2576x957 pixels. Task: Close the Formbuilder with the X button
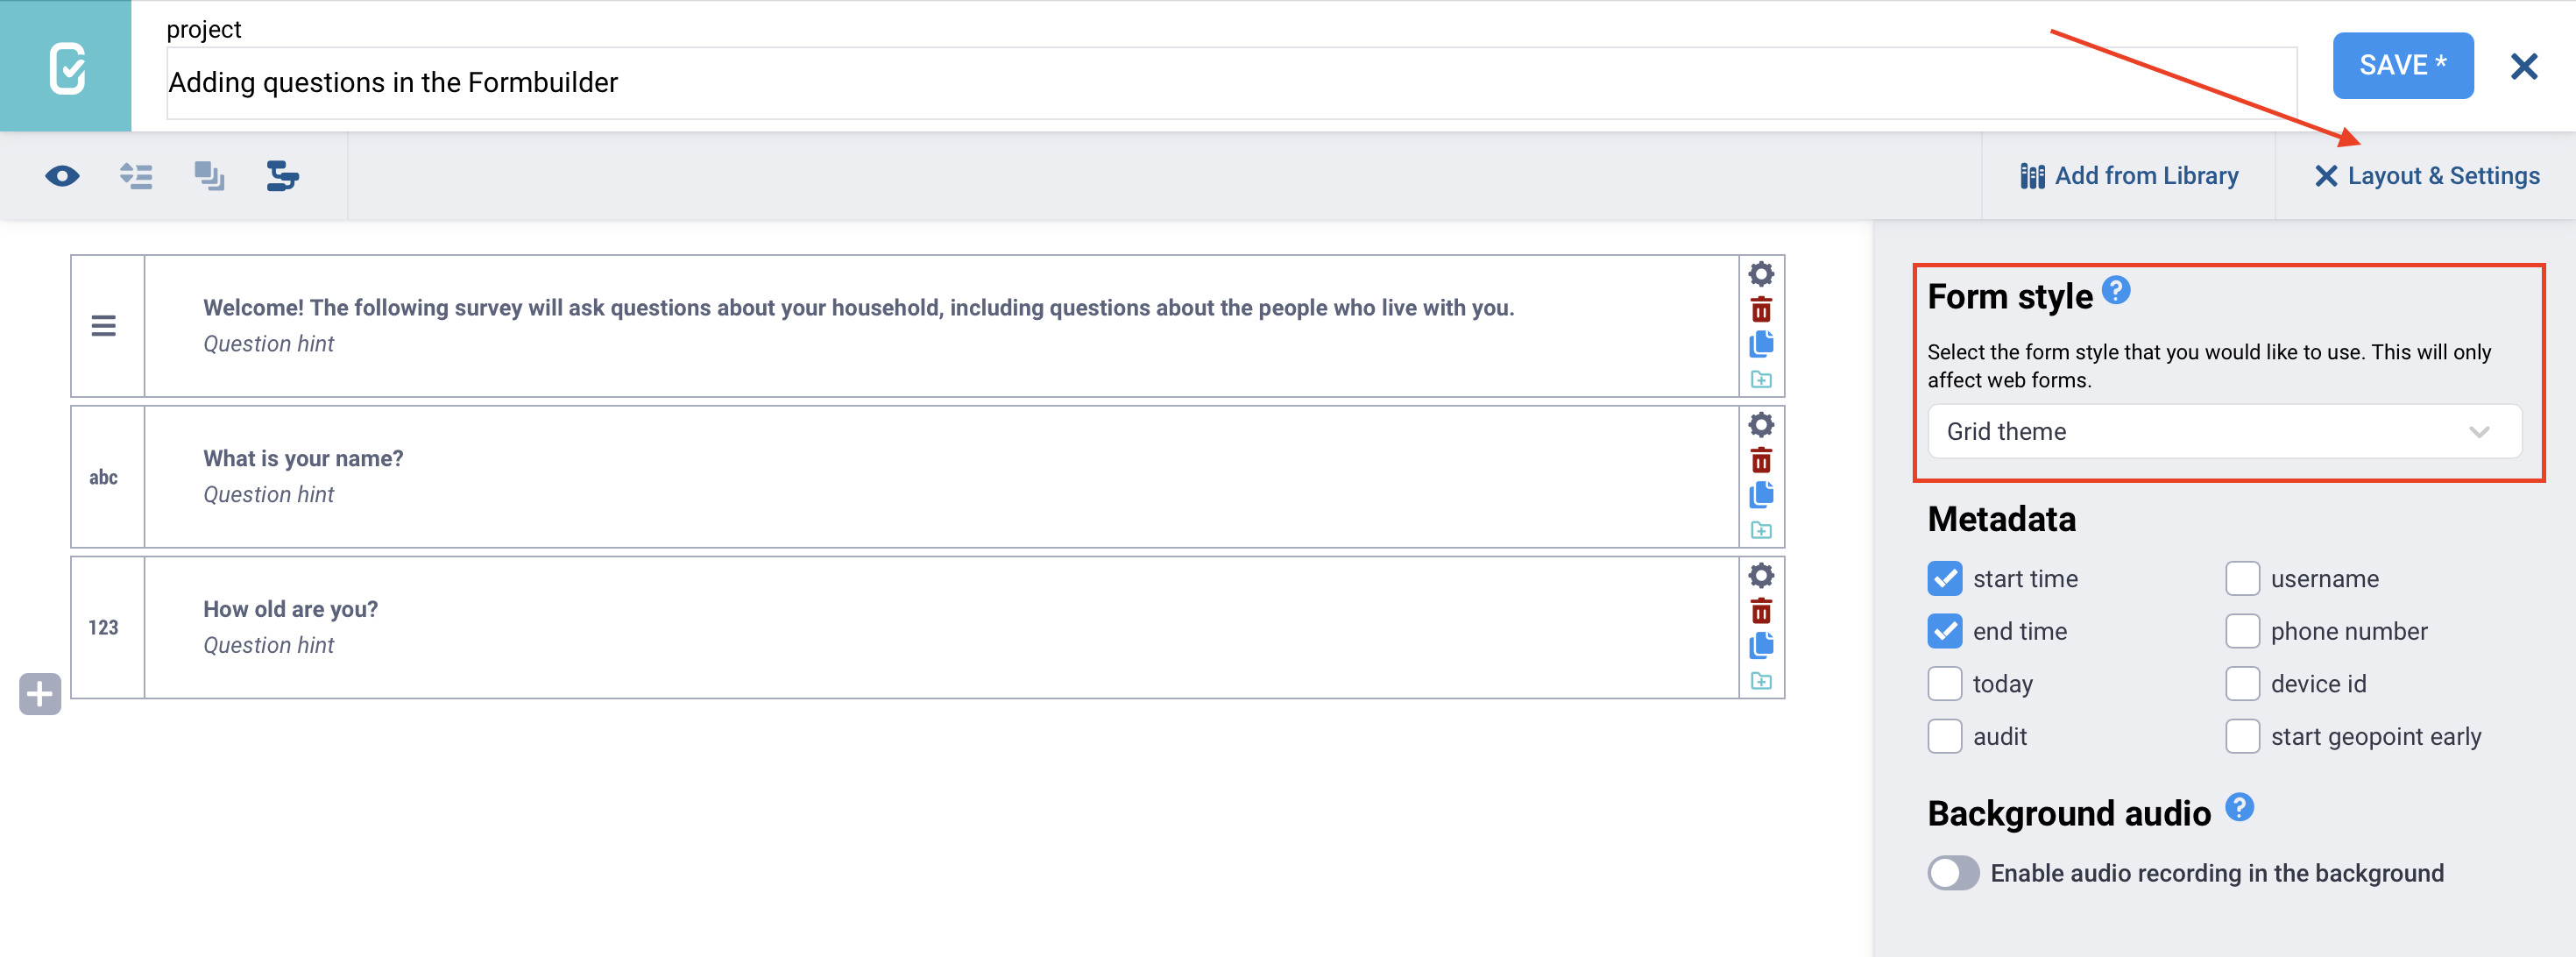[2524, 67]
